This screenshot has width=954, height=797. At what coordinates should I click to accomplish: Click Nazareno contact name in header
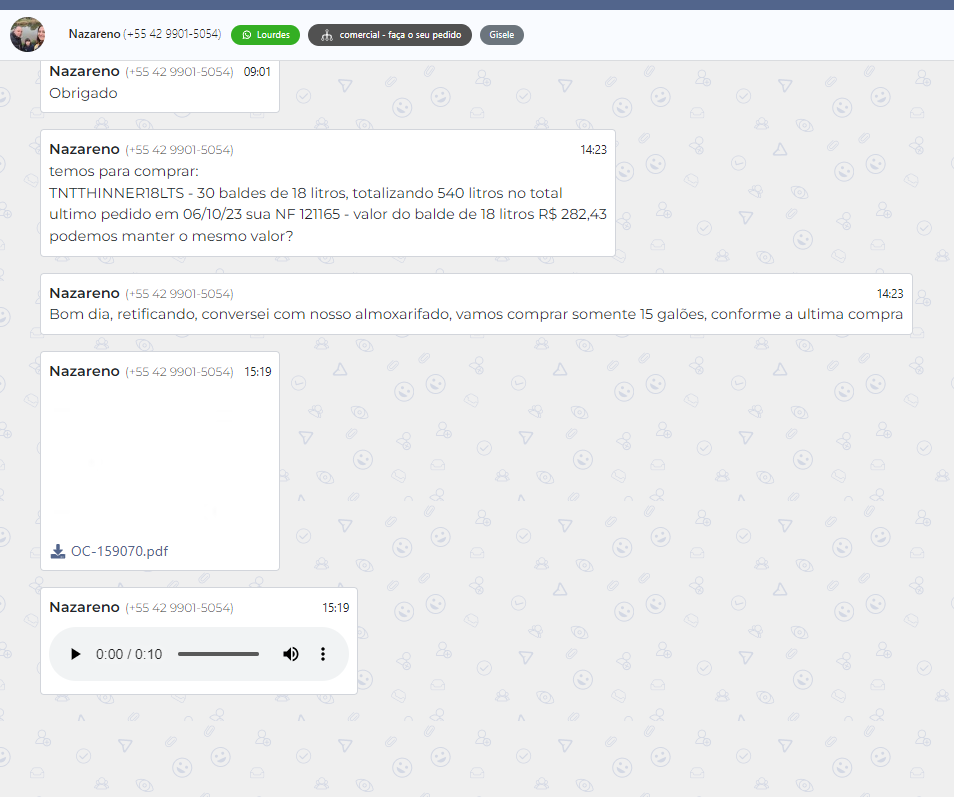pos(94,34)
